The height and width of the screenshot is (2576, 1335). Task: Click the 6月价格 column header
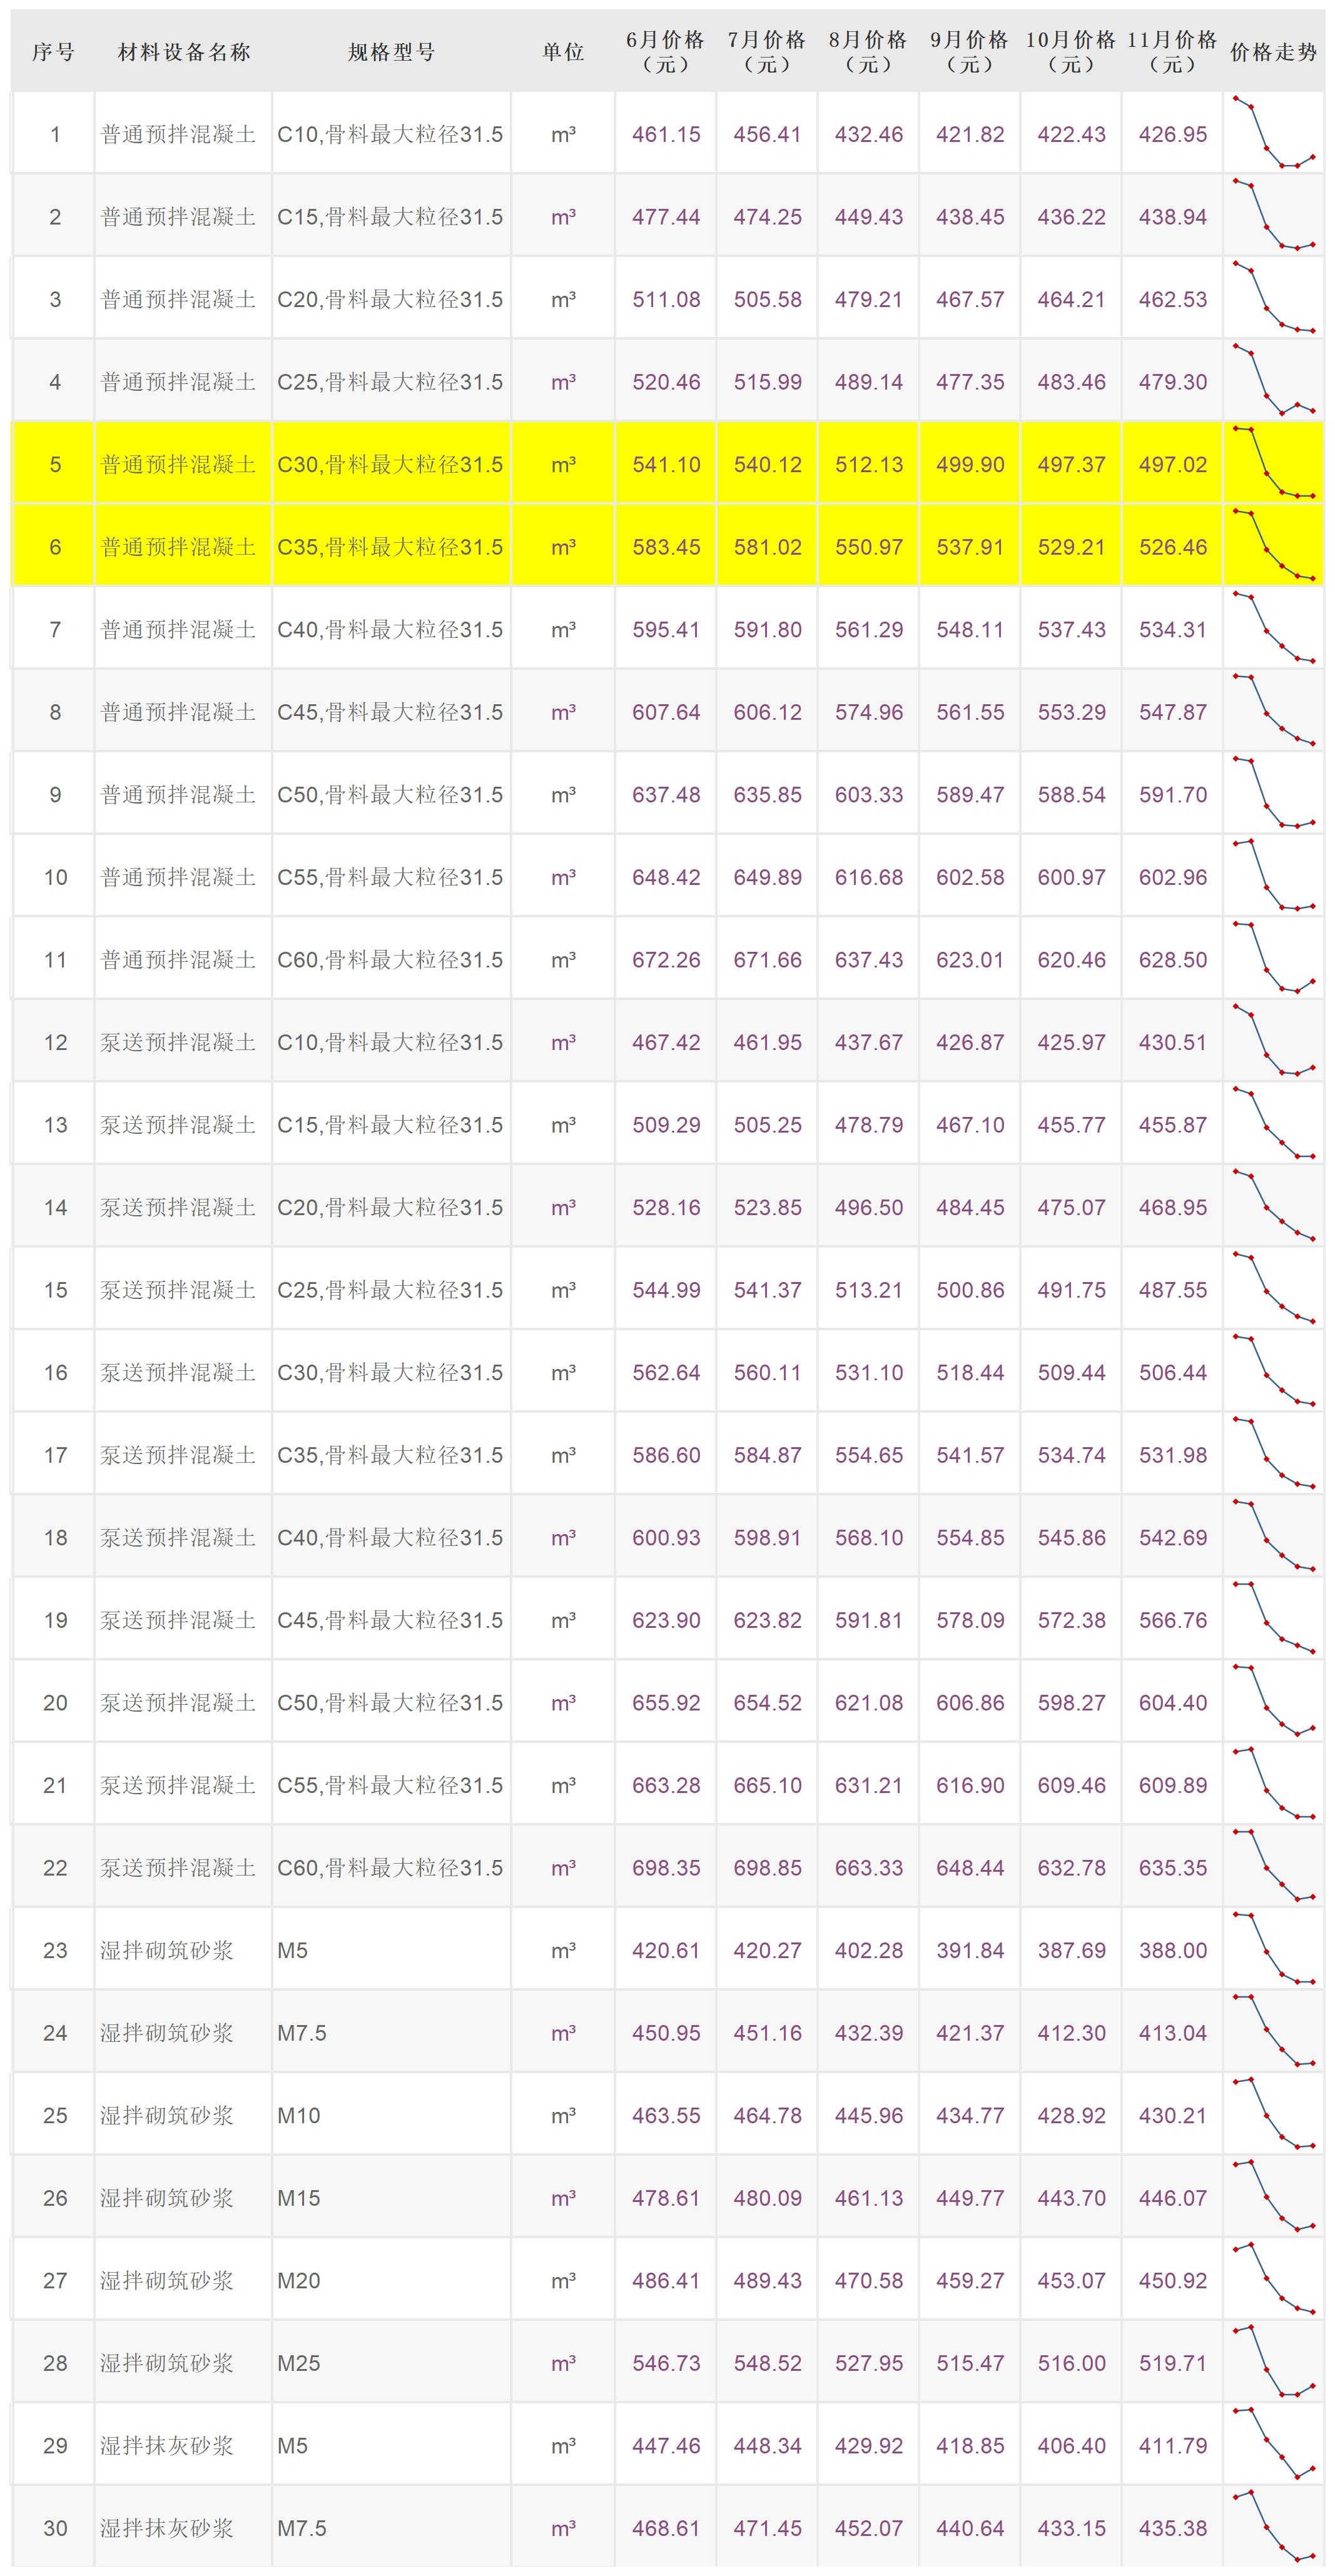tap(665, 52)
